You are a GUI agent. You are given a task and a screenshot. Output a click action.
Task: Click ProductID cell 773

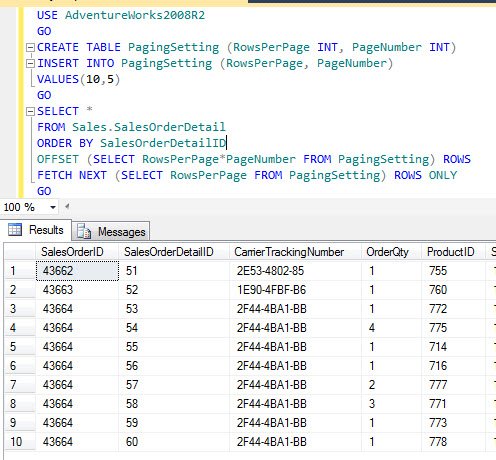(453, 423)
